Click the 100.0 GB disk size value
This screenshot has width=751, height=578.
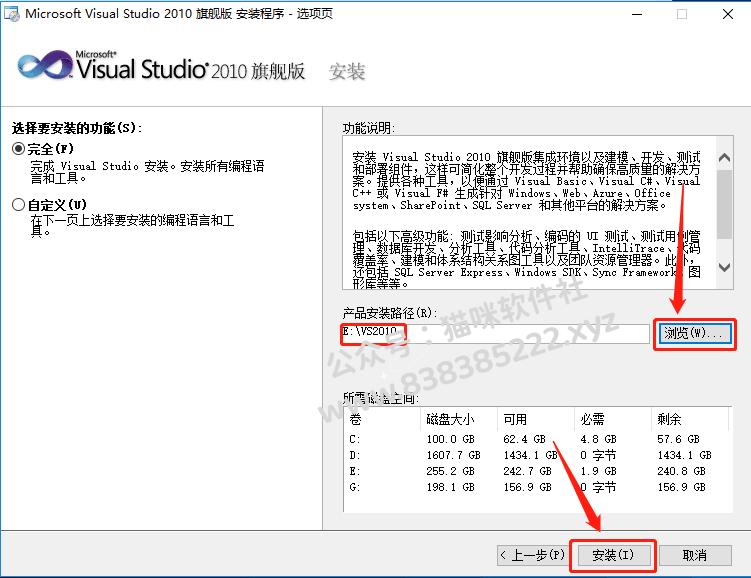(450, 439)
